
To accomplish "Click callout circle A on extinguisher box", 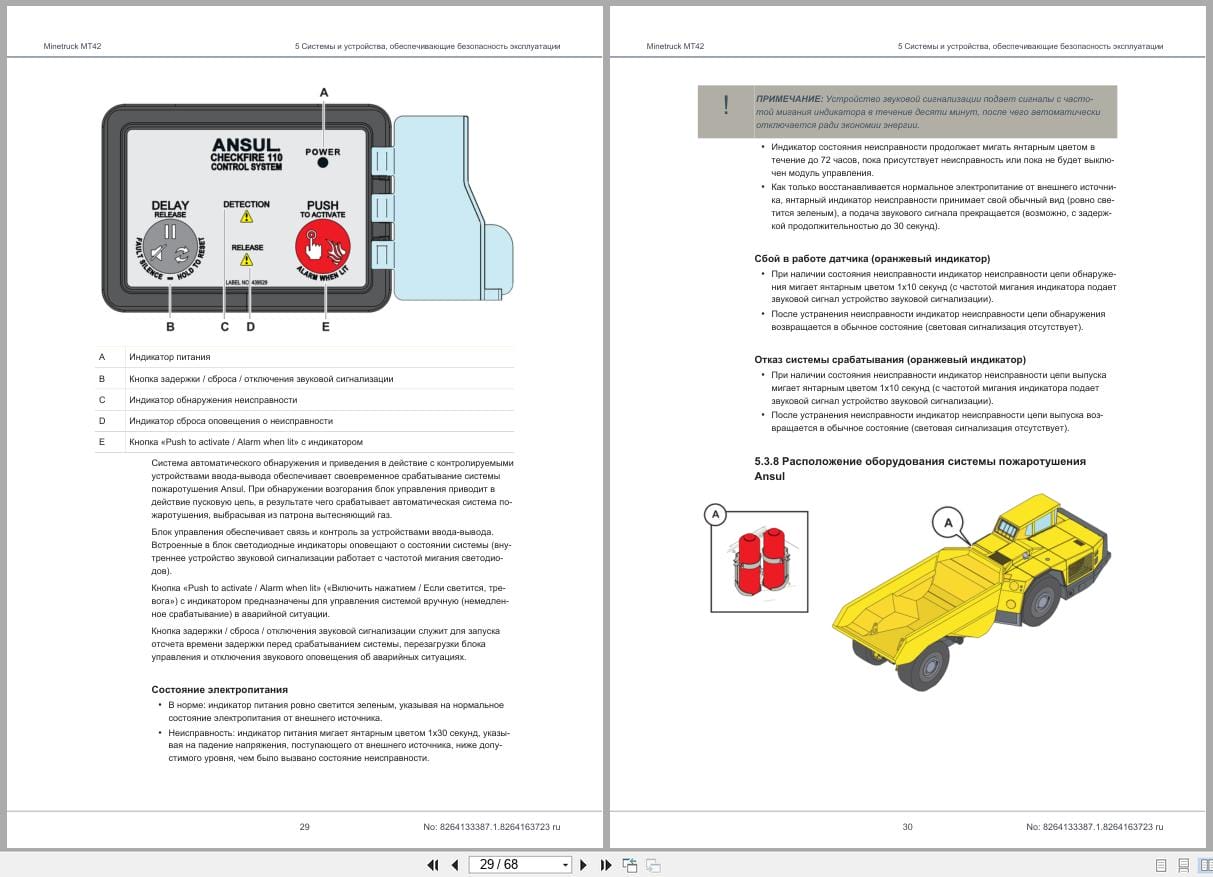I will point(714,515).
